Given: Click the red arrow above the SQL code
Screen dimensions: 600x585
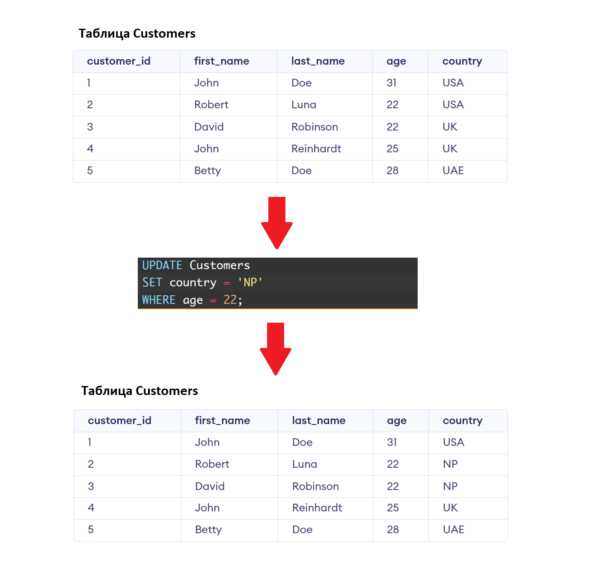Looking at the screenshot, I should click(276, 222).
